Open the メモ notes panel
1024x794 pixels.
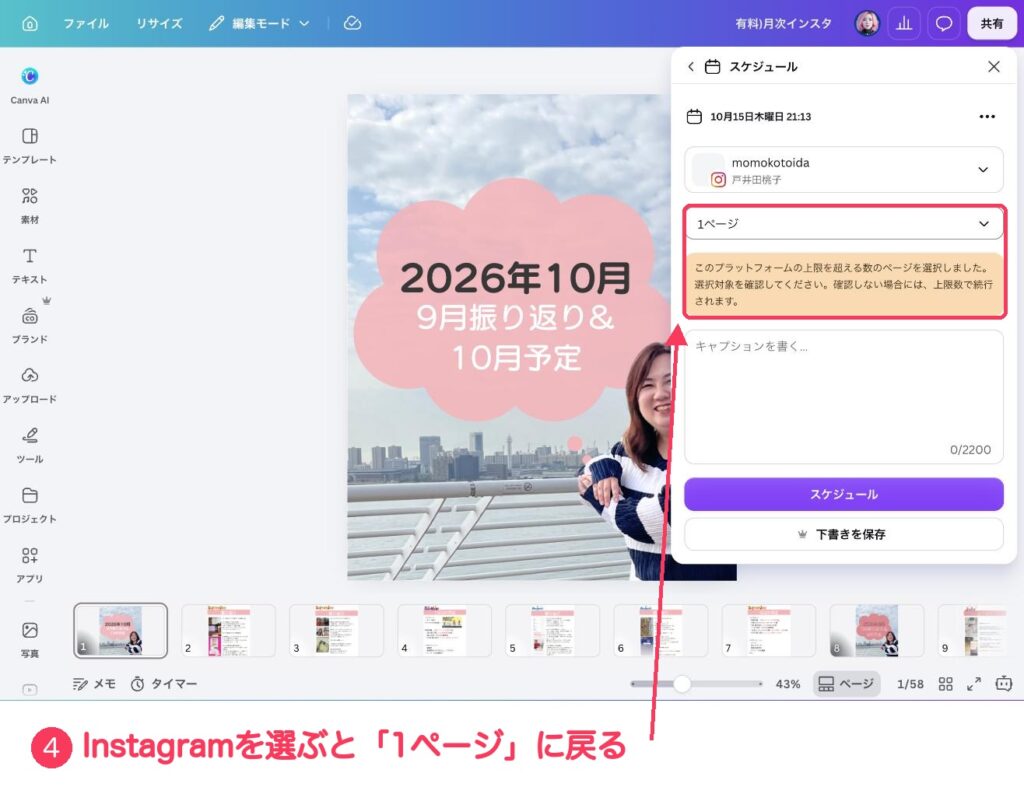coord(94,684)
